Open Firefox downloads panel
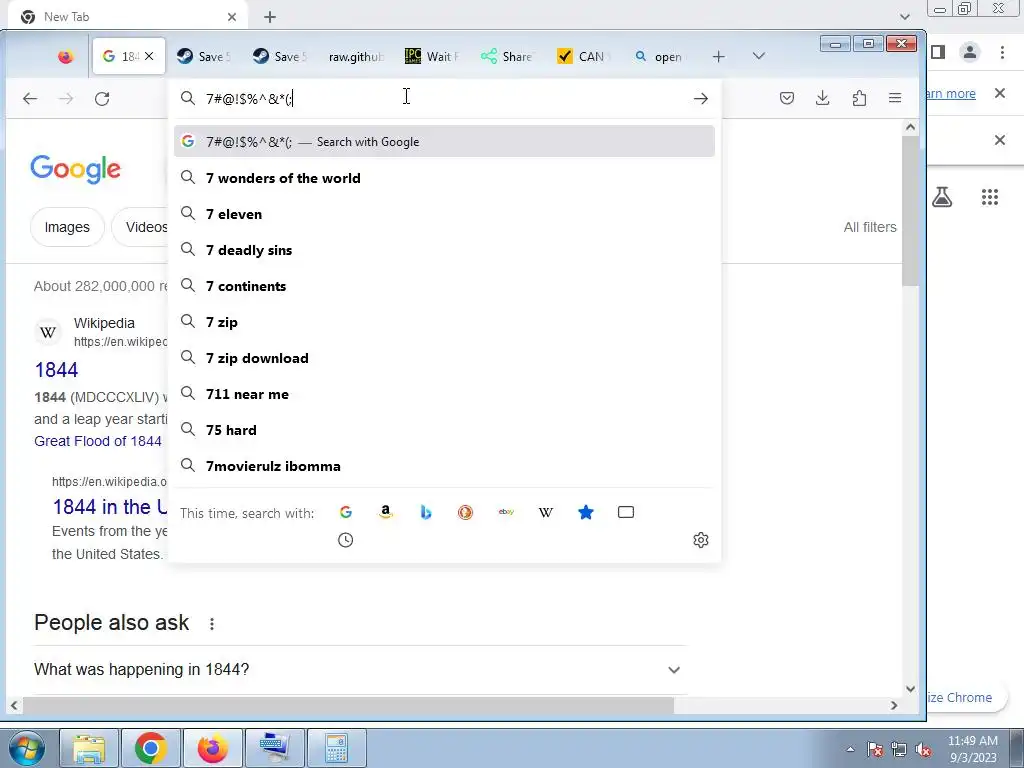1024x768 pixels. pos(823,99)
